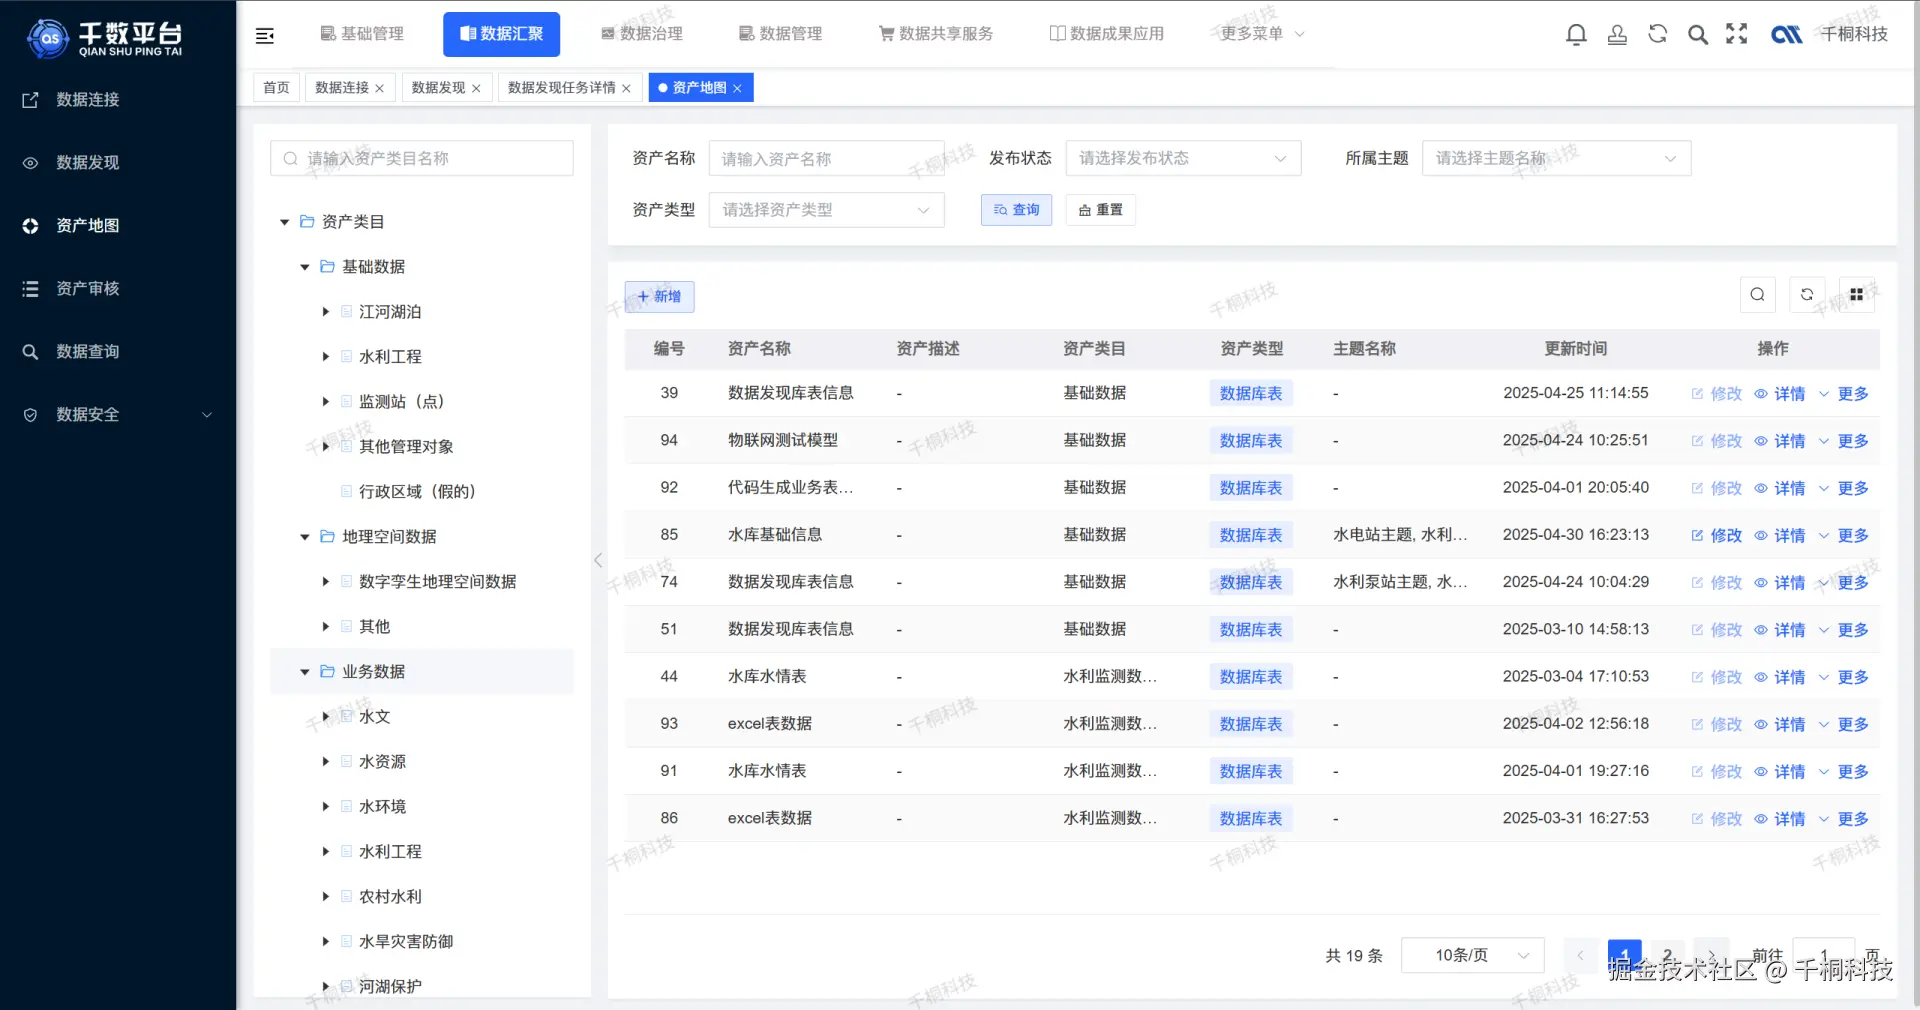Screen dimensions: 1920x1010
Task: Click the table search magnifier icon
Action: pos(1757,295)
